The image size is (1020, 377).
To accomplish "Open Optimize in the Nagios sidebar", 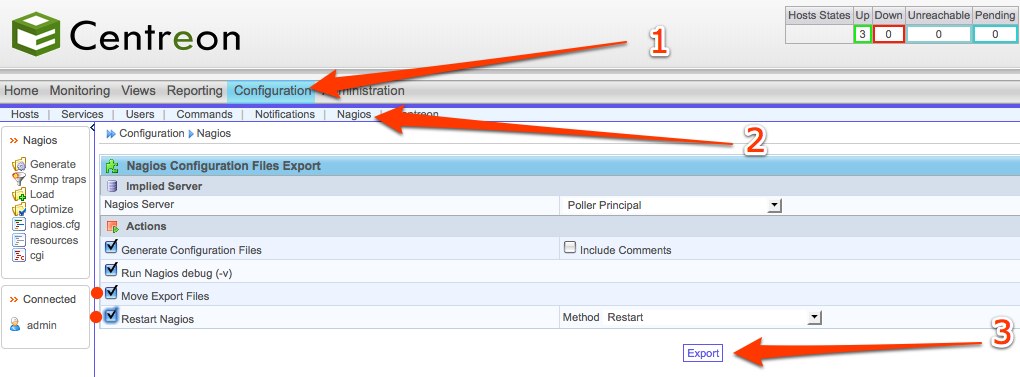I will click(x=51, y=209).
